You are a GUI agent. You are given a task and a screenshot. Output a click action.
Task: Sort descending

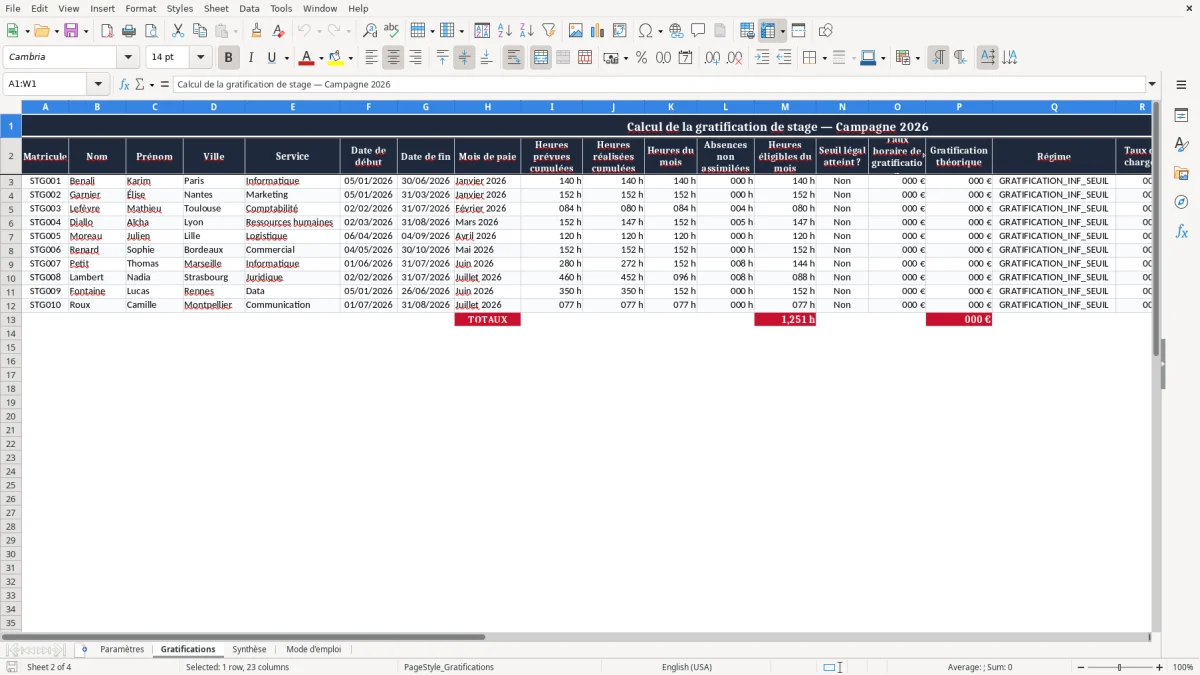click(527, 31)
